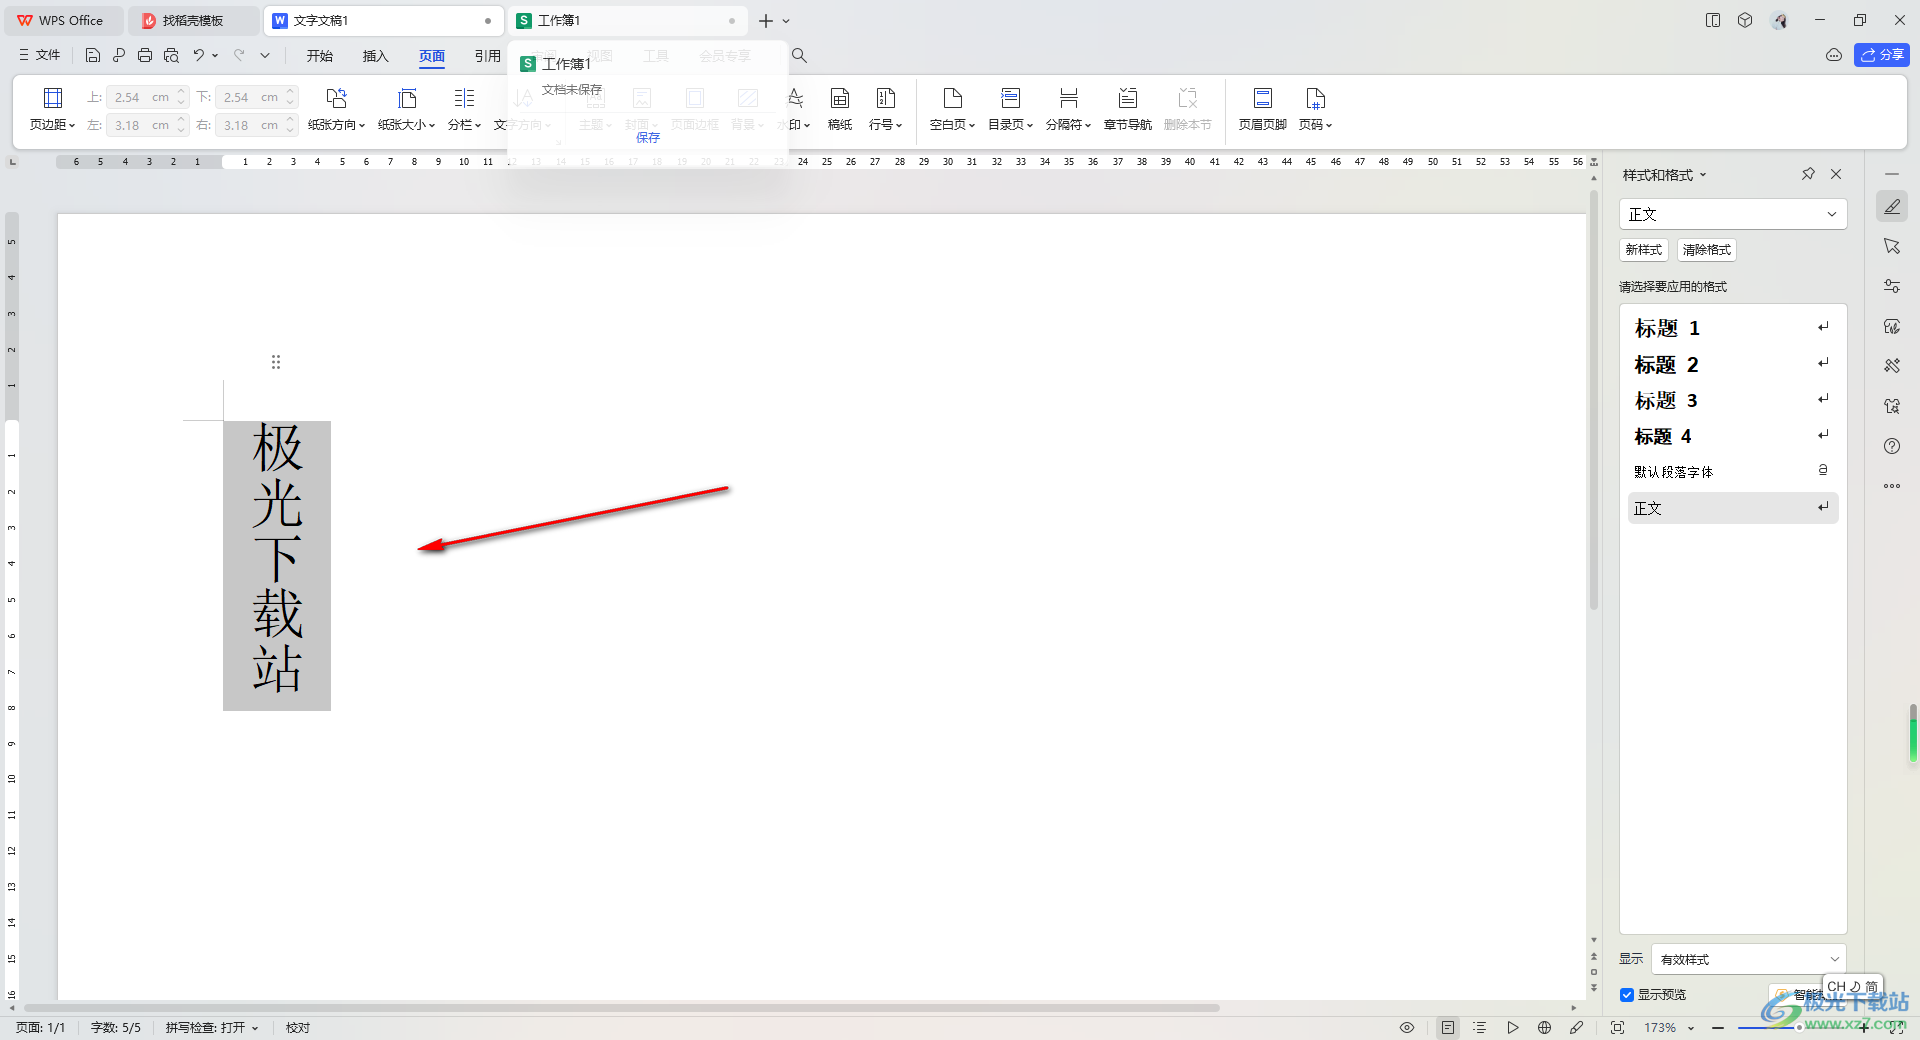1920x1040 pixels.
Task: Click the more options dots in right sidebar
Action: [x=1892, y=486]
